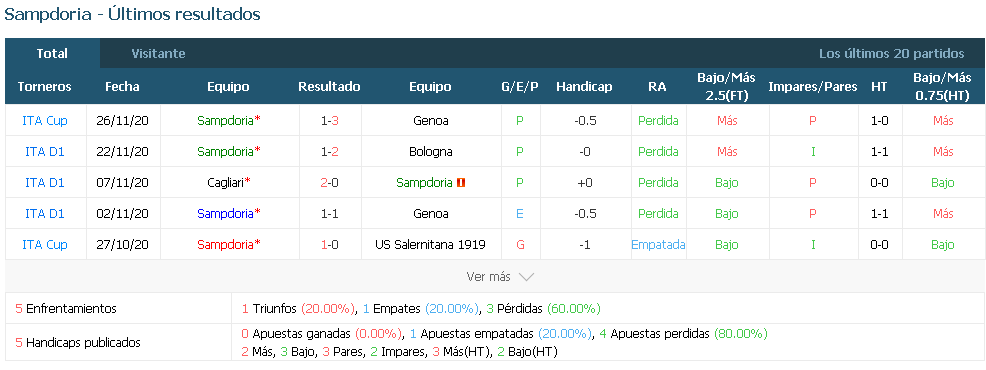
Task: Switch to the Visitante tab
Action: pyautogui.click(x=158, y=53)
